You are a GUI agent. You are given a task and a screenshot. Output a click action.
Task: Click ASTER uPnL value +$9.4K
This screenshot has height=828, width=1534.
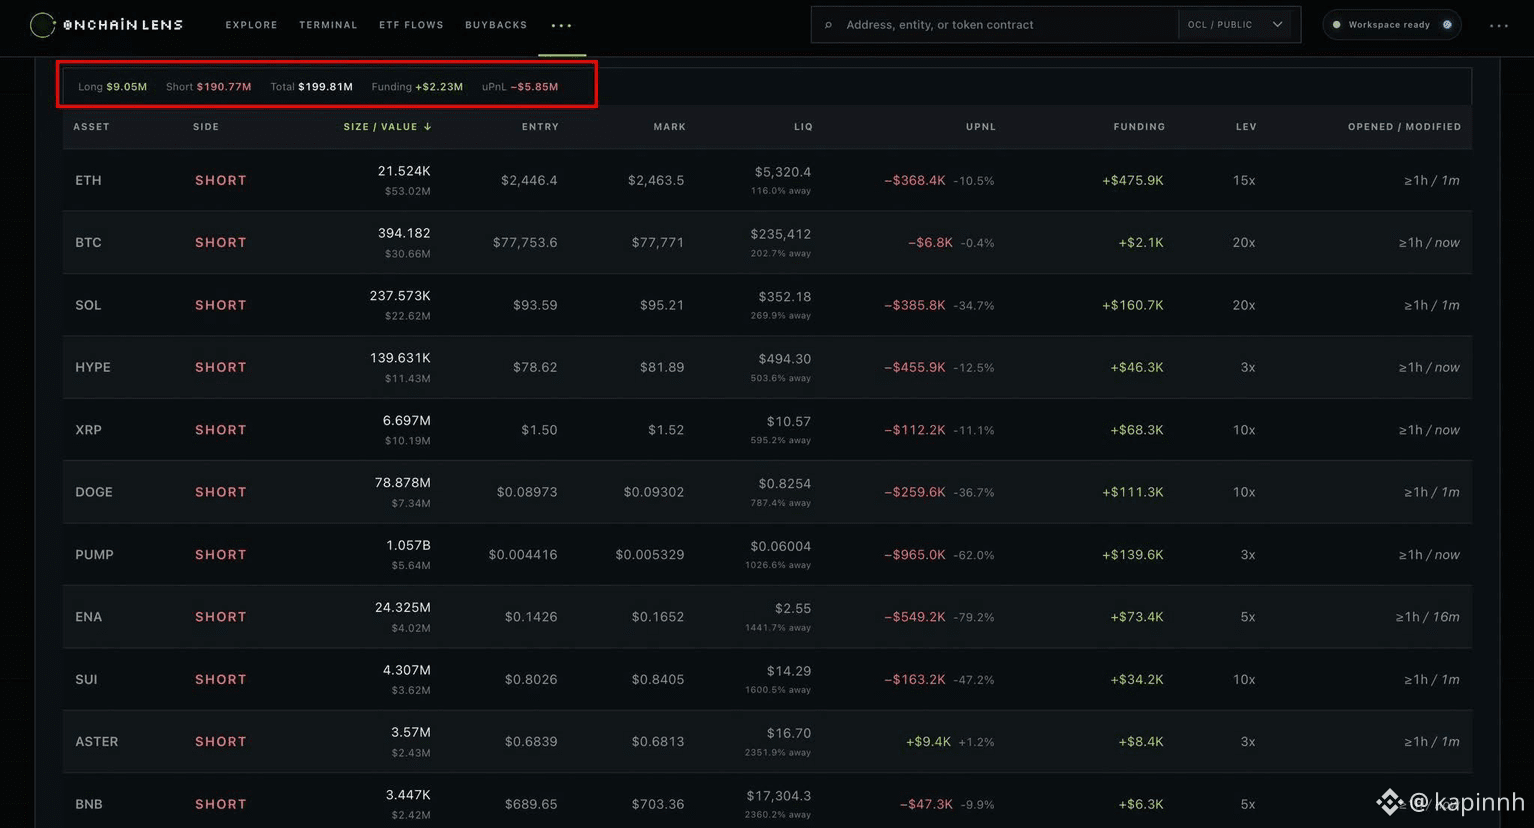tap(928, 742)
